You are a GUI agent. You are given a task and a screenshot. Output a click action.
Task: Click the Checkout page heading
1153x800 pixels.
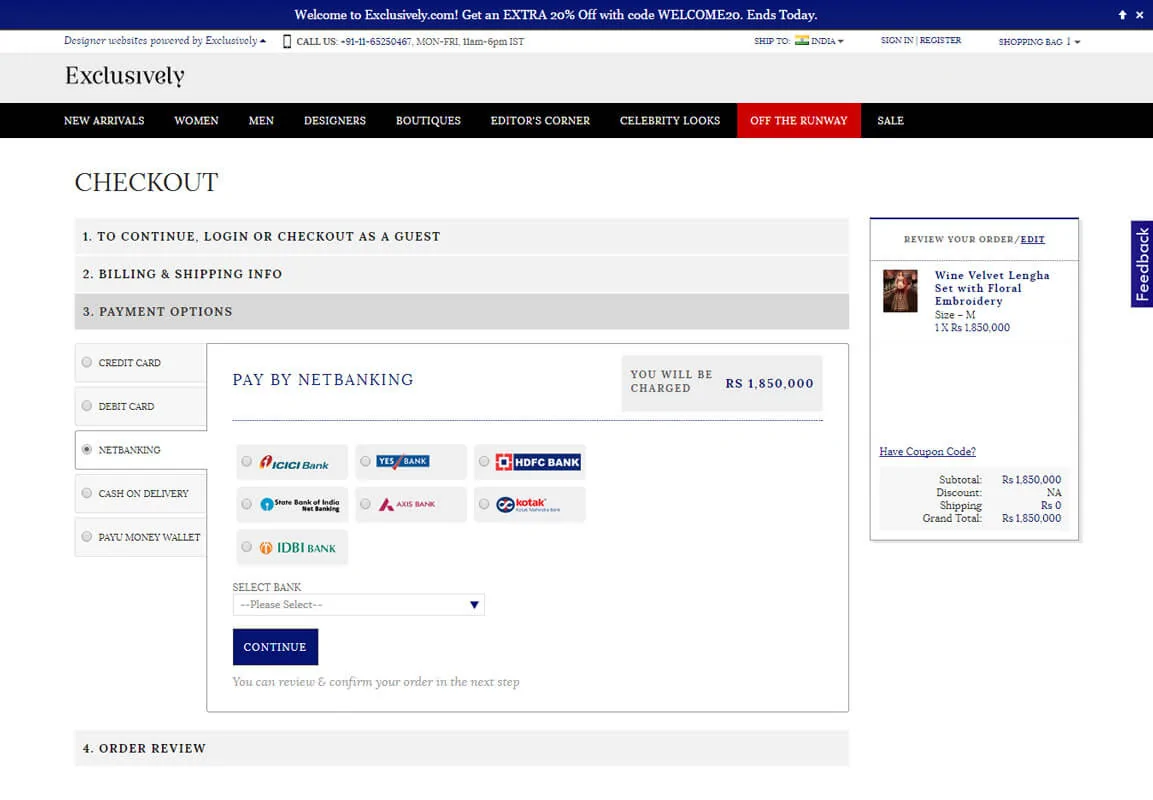pos(146,182)
